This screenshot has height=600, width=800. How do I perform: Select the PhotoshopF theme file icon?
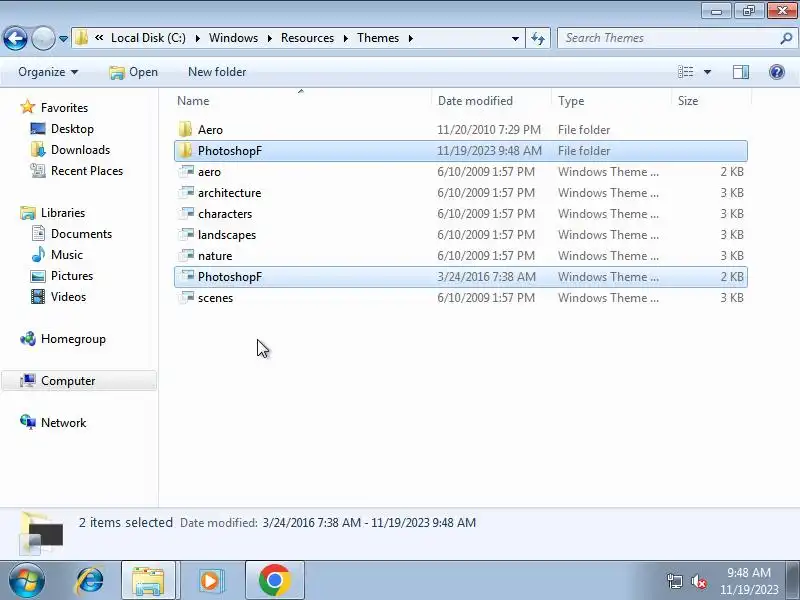click(x=187, y=276)
